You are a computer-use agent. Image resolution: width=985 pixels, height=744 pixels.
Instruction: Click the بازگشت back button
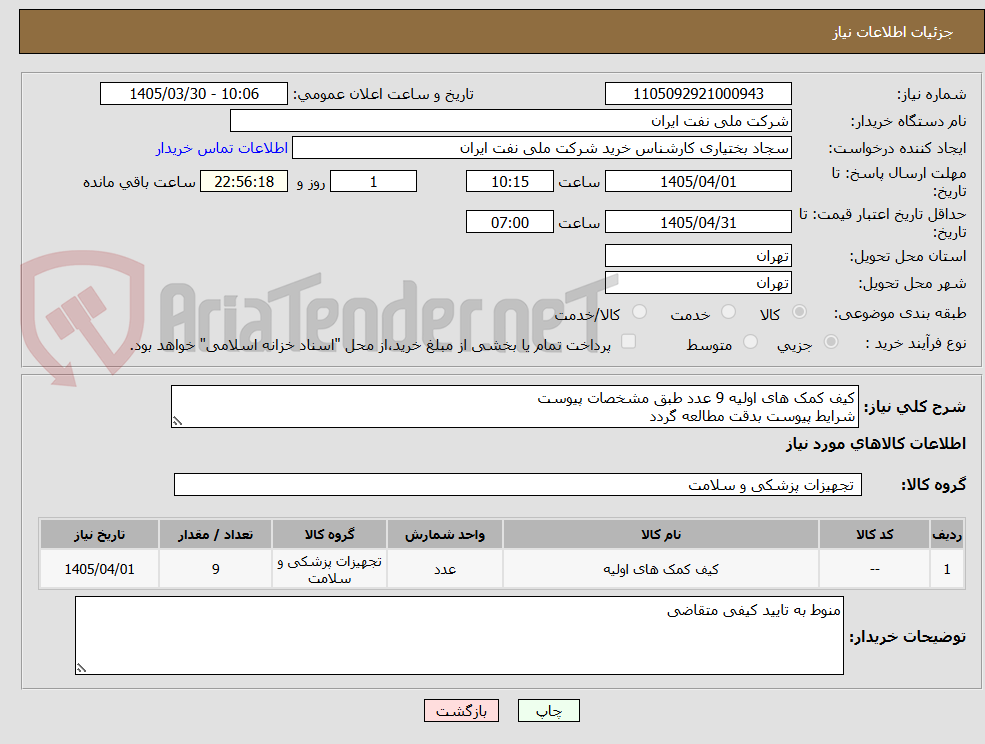(461, 711)
